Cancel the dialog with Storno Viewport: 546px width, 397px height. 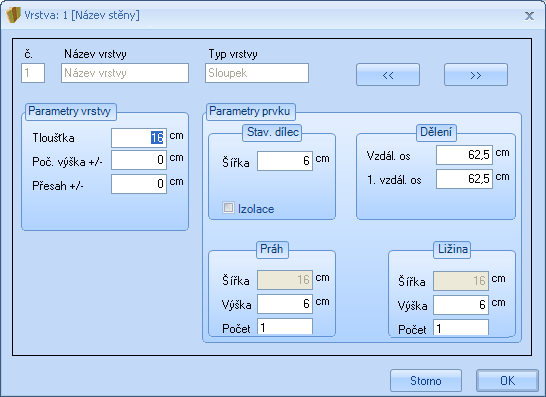pyautogui.click(x=426, y=381)
